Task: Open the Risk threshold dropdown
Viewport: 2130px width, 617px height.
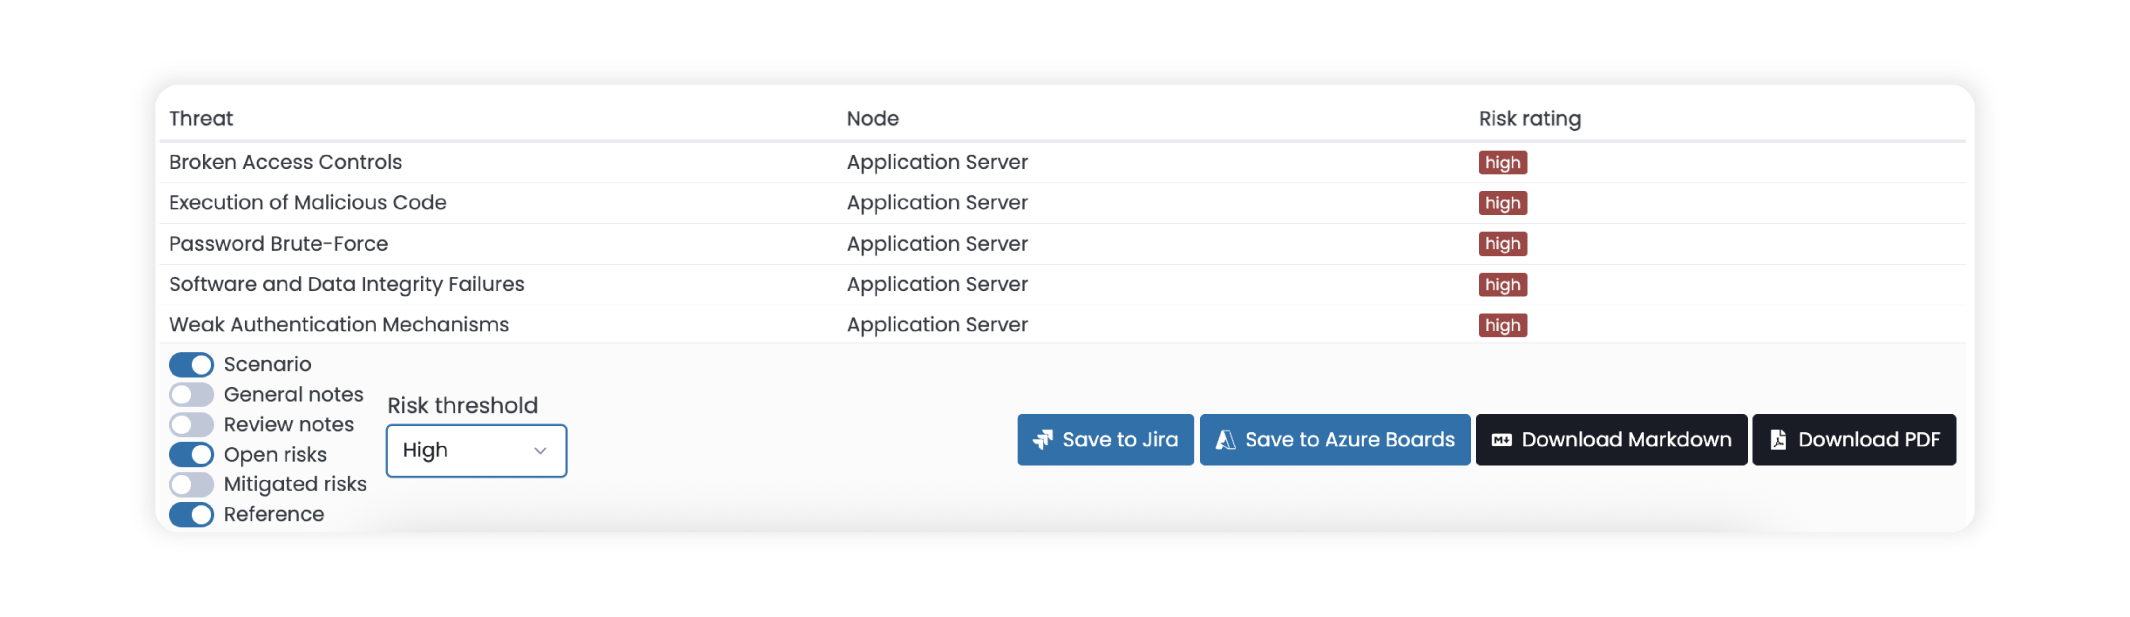Action: point(476,451)
